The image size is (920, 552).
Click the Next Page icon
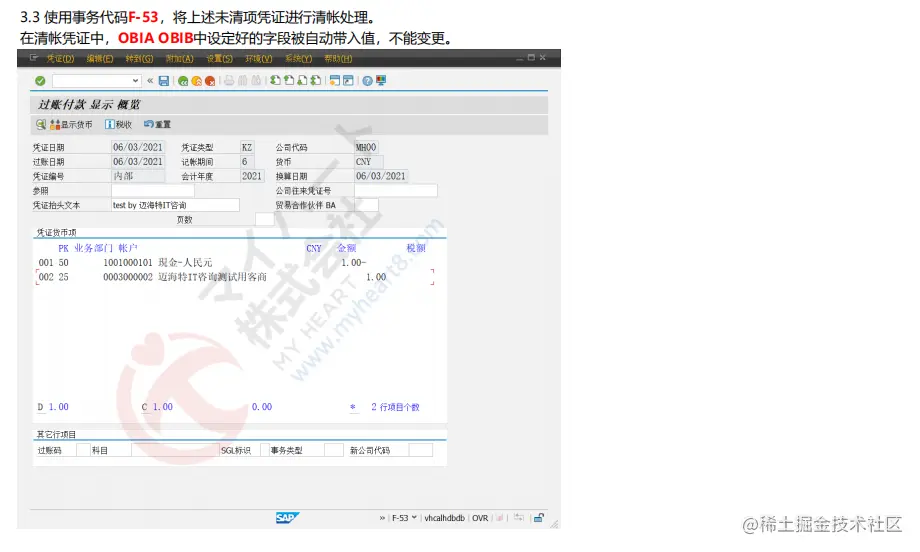[302, 81]
